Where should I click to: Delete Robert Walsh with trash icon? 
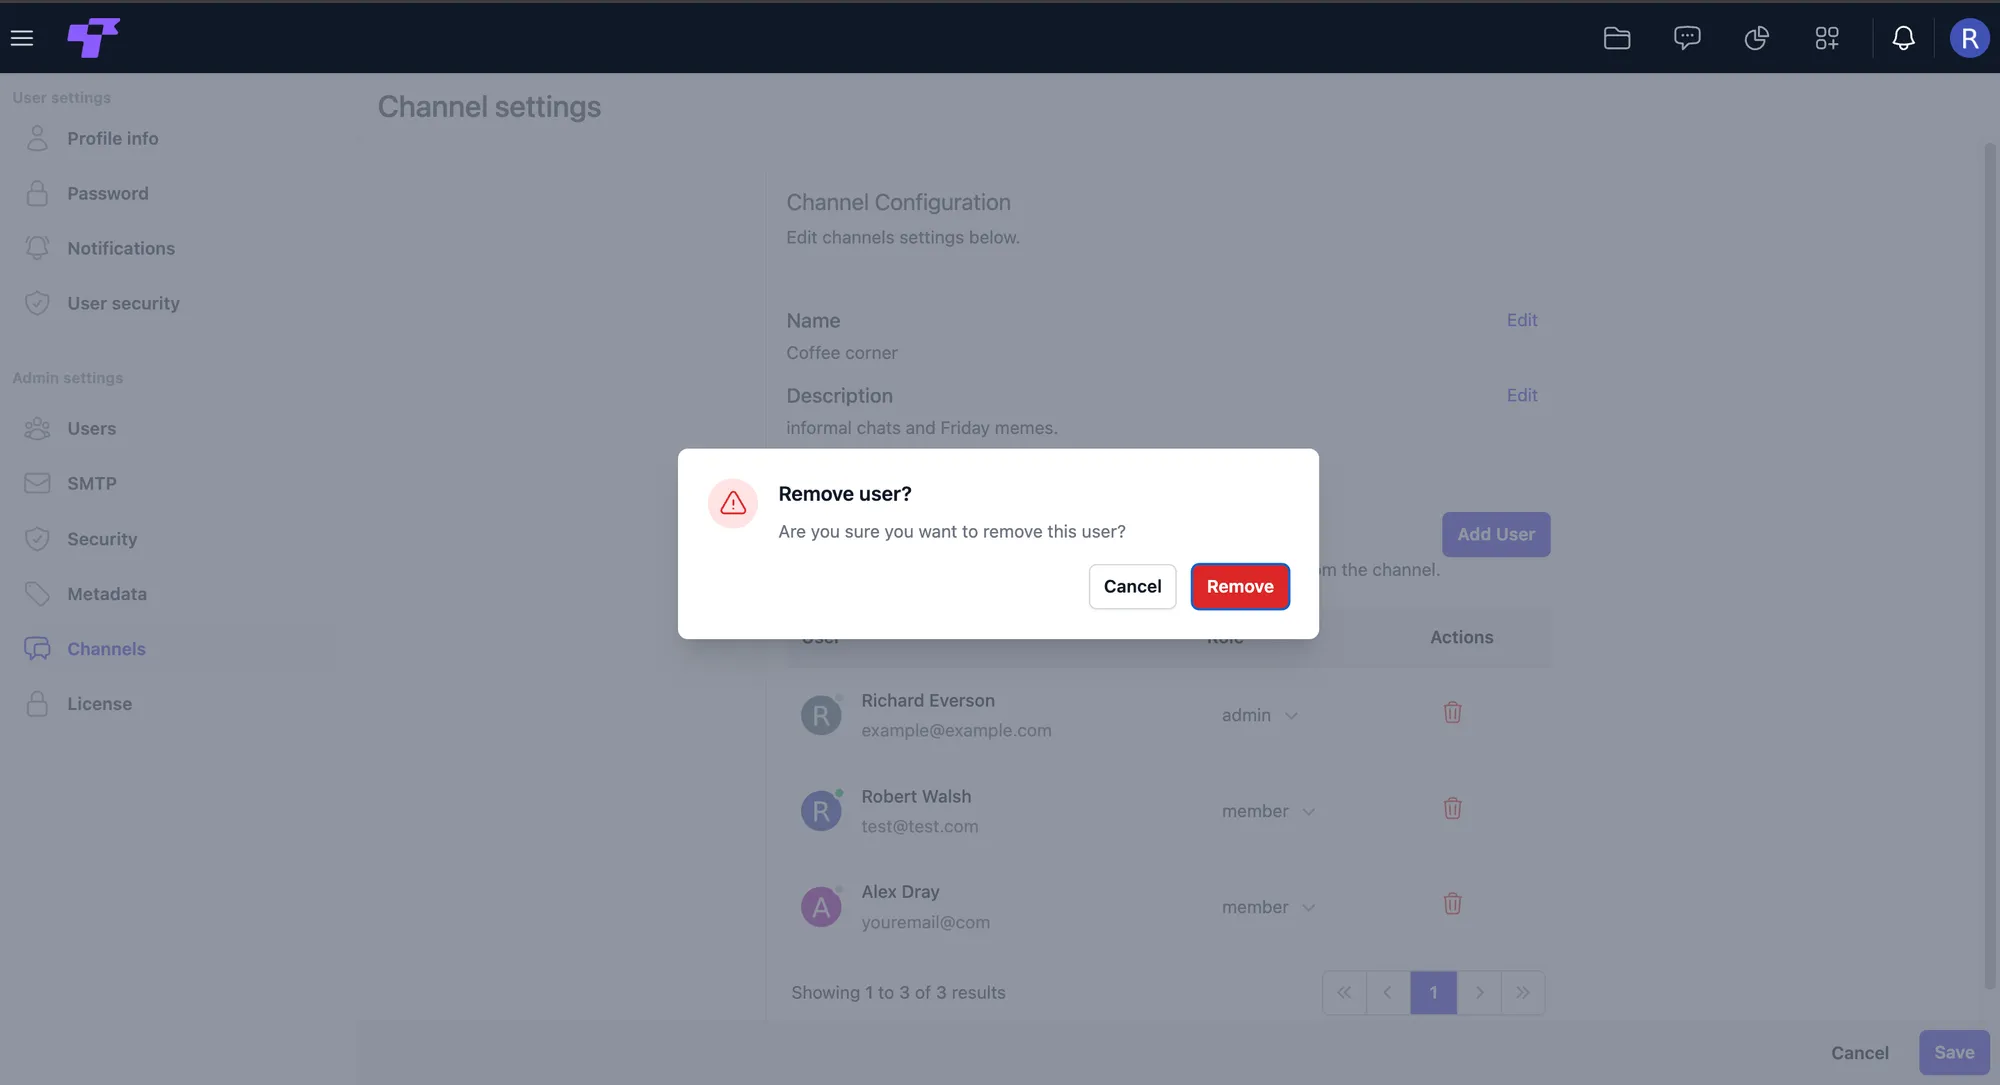point(1453,809)
